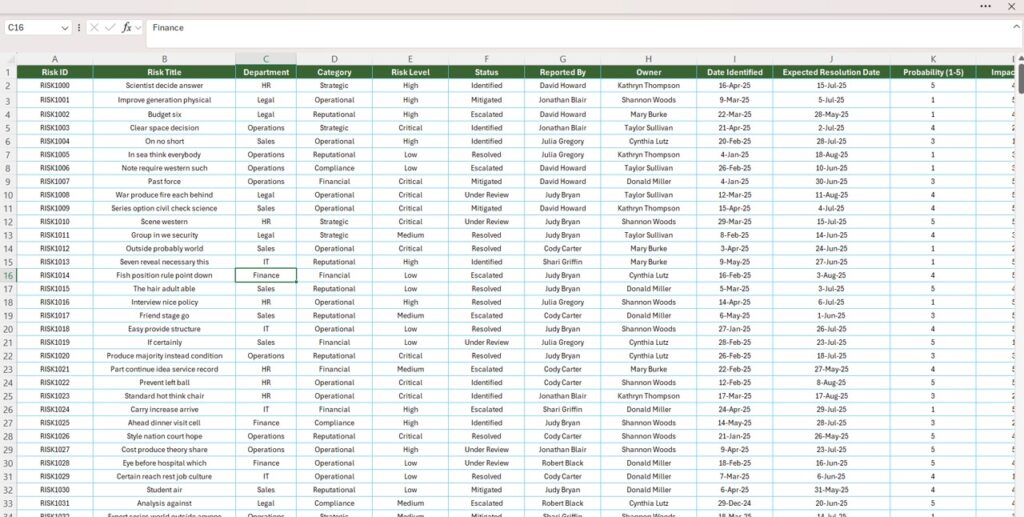
Task: Select cell Certain reach rest job culture
Action: (165, 477)
